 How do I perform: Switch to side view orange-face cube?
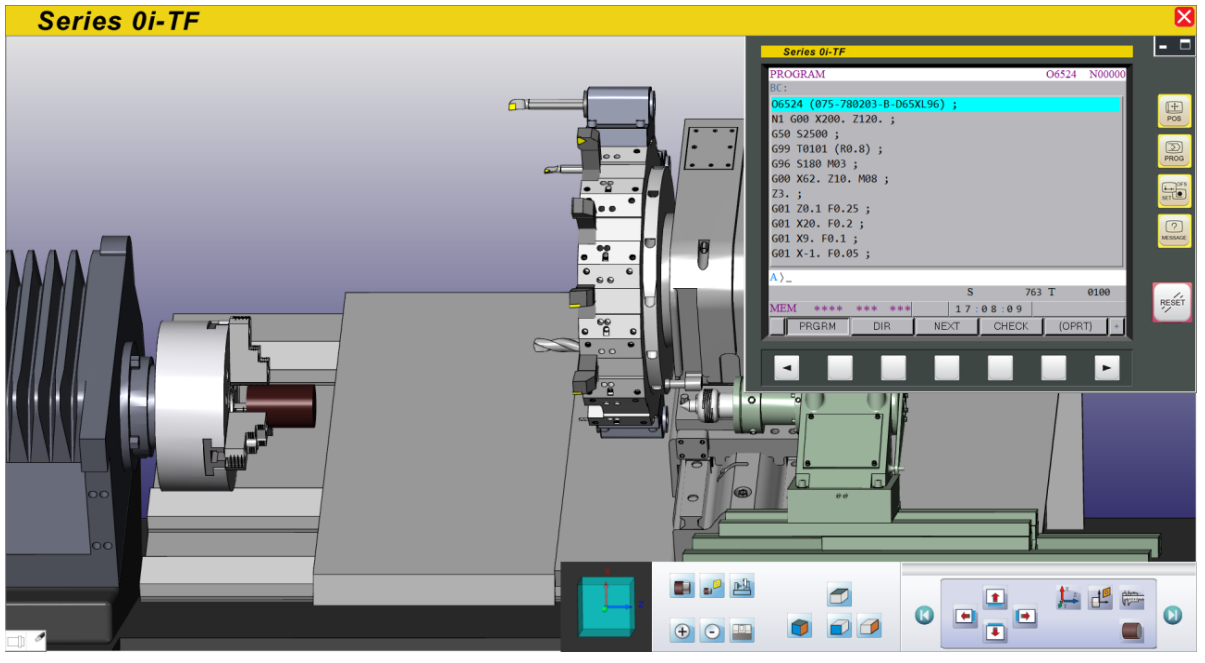870,627
